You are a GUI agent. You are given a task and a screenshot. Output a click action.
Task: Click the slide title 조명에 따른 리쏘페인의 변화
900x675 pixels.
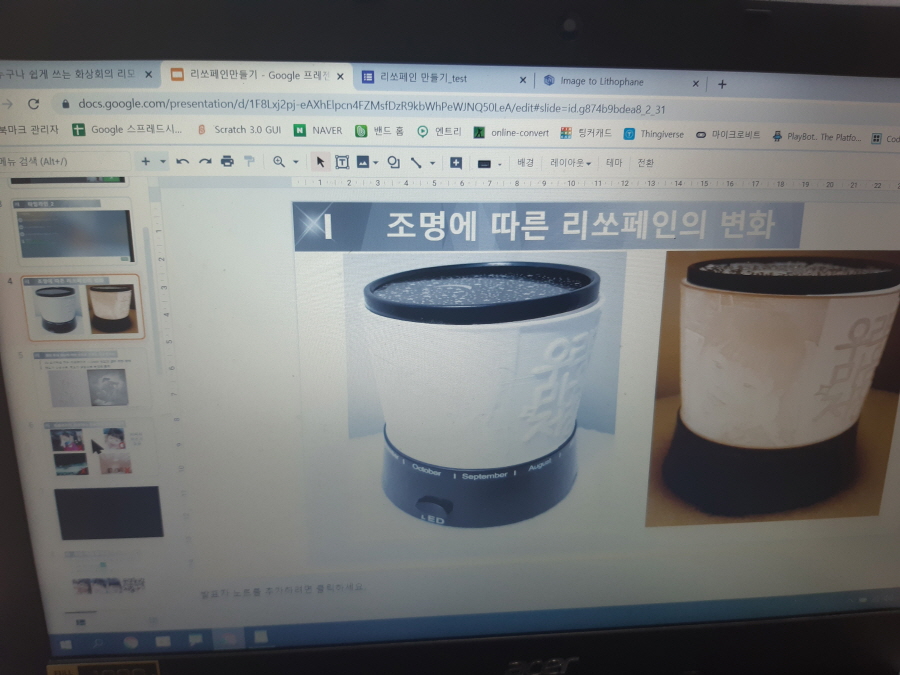[580, 225]
